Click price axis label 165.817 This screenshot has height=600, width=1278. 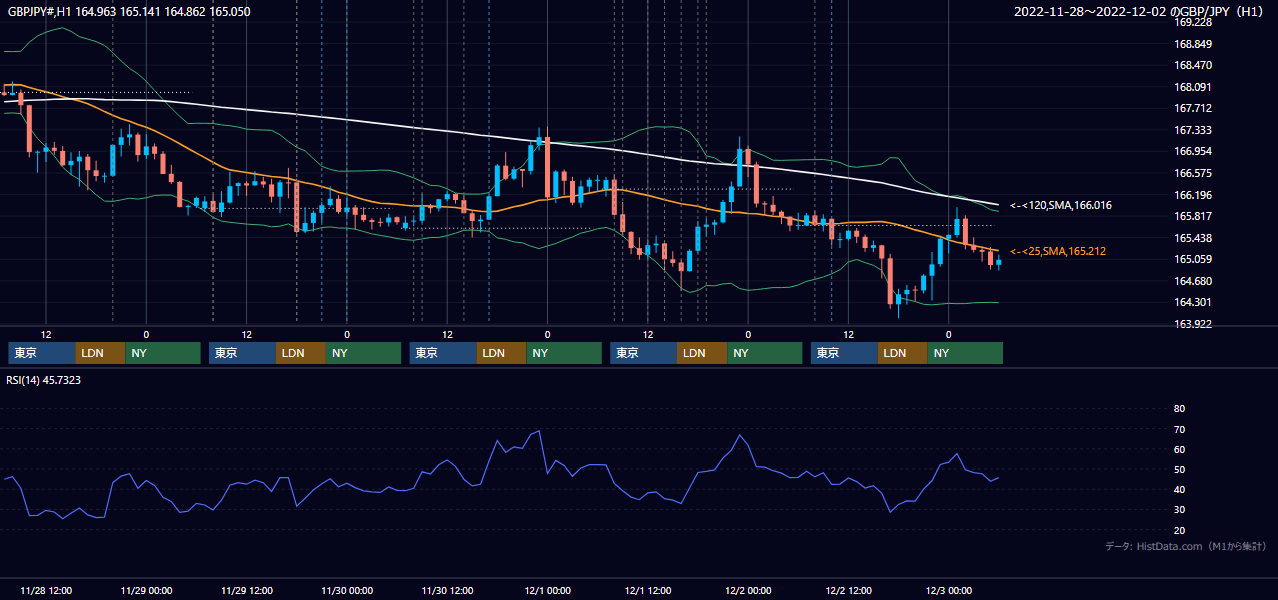1193,216
